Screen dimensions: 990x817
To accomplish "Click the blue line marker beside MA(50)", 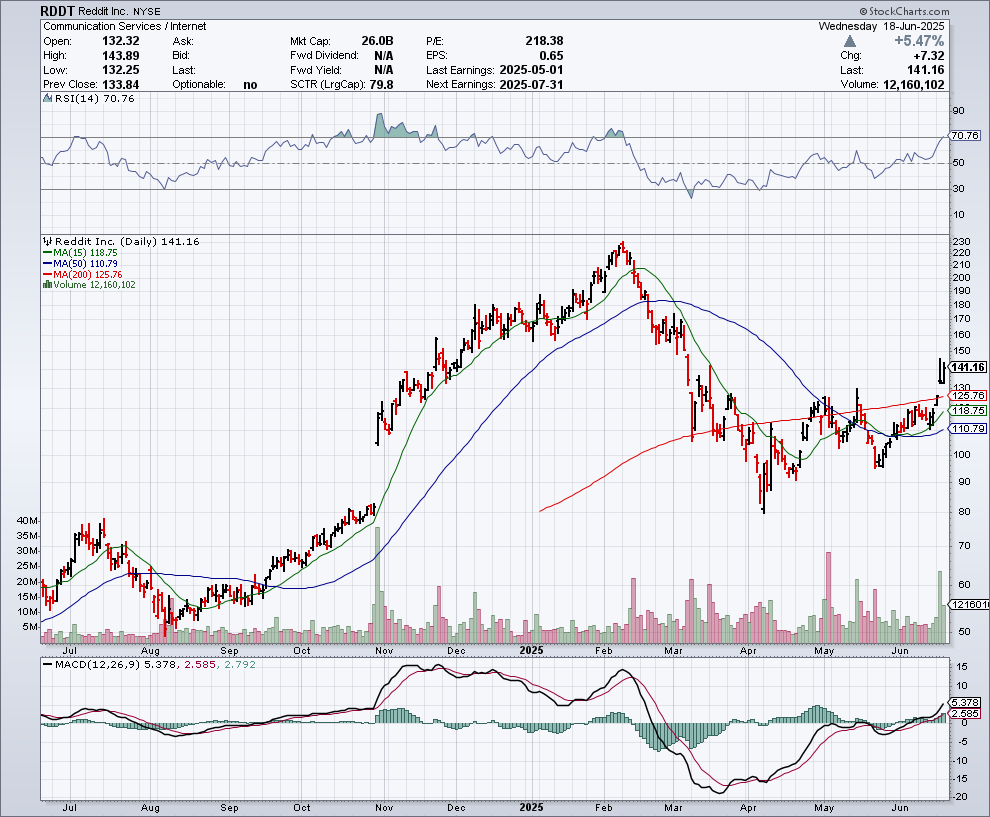I will (x=47, y=263).
